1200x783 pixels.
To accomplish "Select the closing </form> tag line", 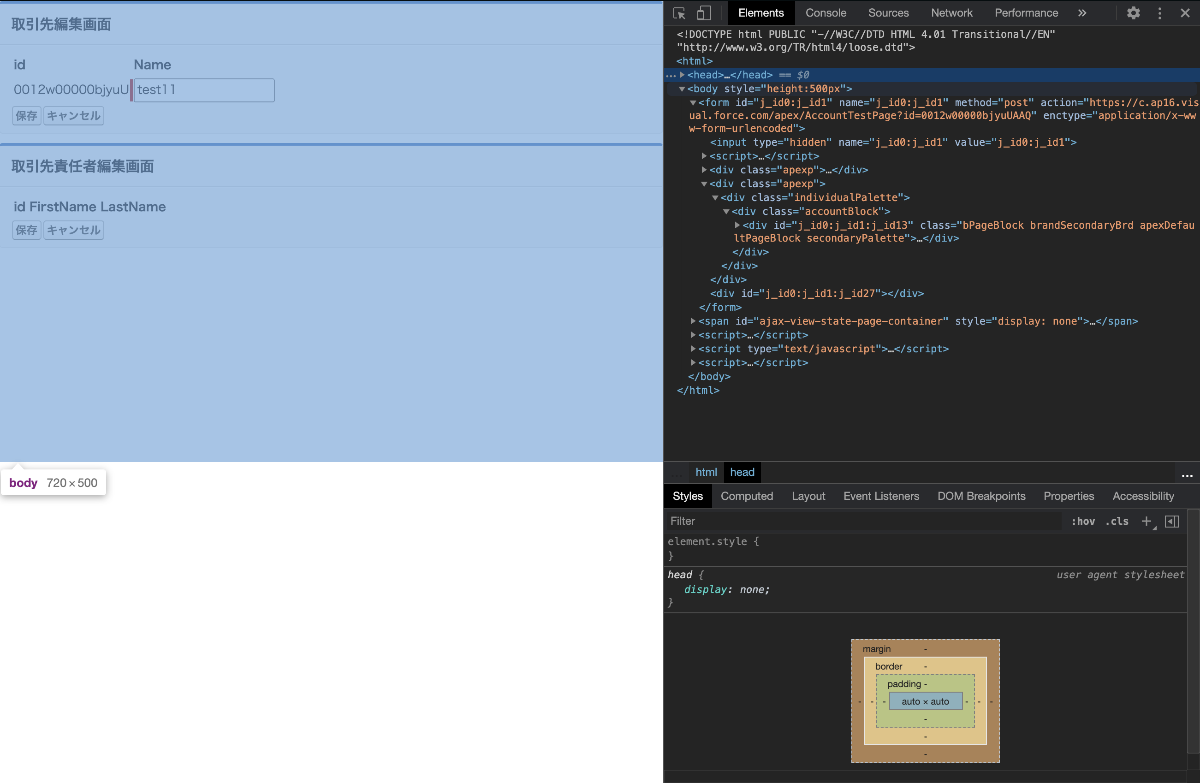I will point(719,307).
